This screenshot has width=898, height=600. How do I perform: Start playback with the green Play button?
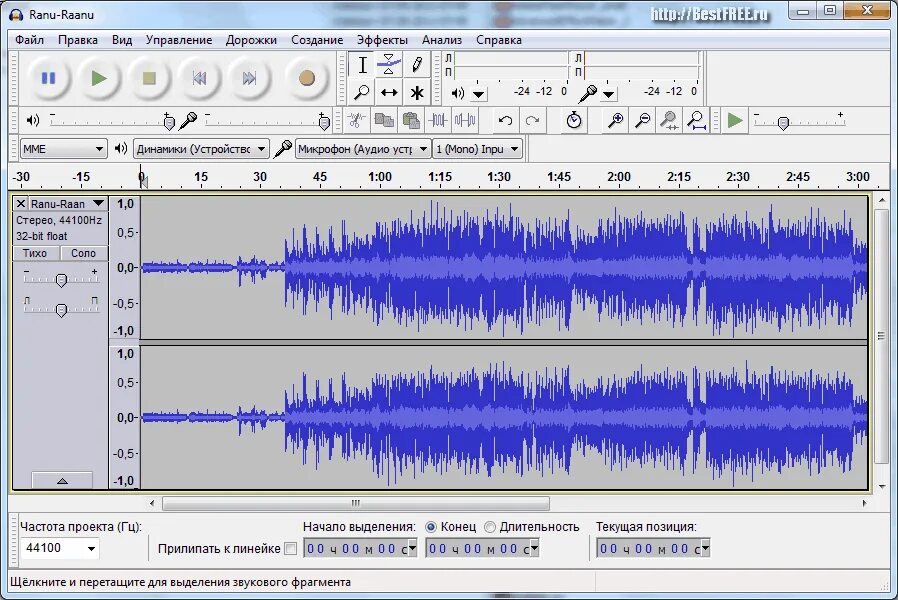click(x=99, y=78)
